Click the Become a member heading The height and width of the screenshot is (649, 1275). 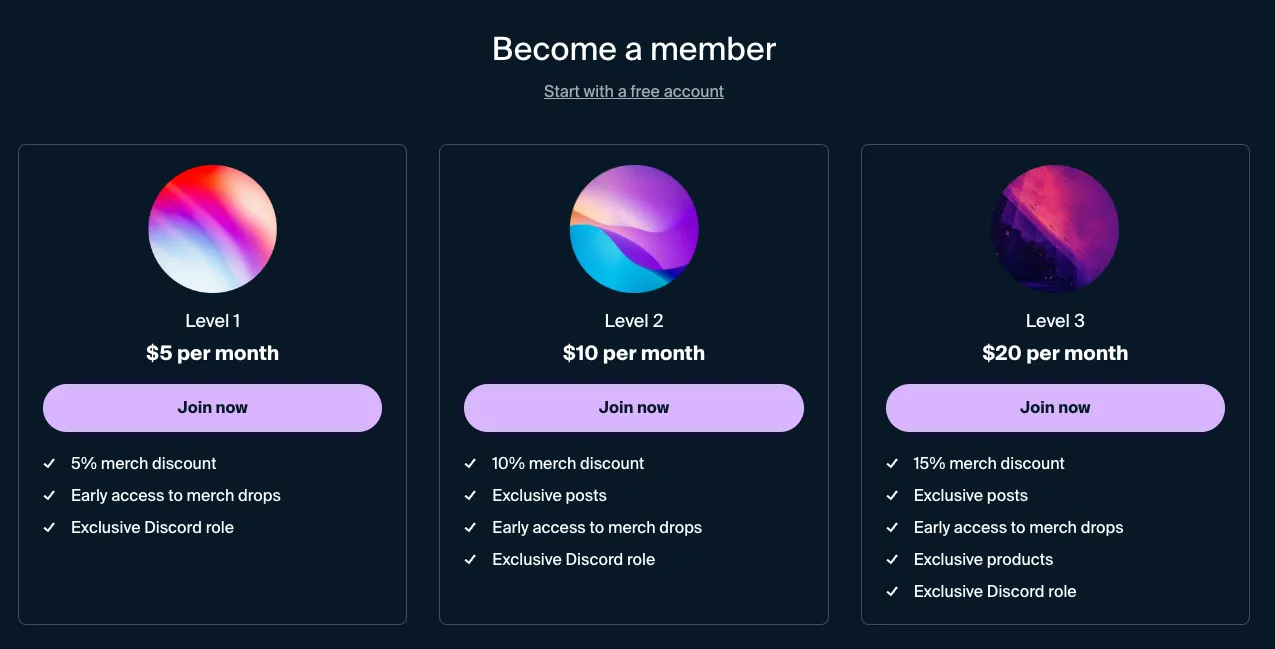coord(634,49)
